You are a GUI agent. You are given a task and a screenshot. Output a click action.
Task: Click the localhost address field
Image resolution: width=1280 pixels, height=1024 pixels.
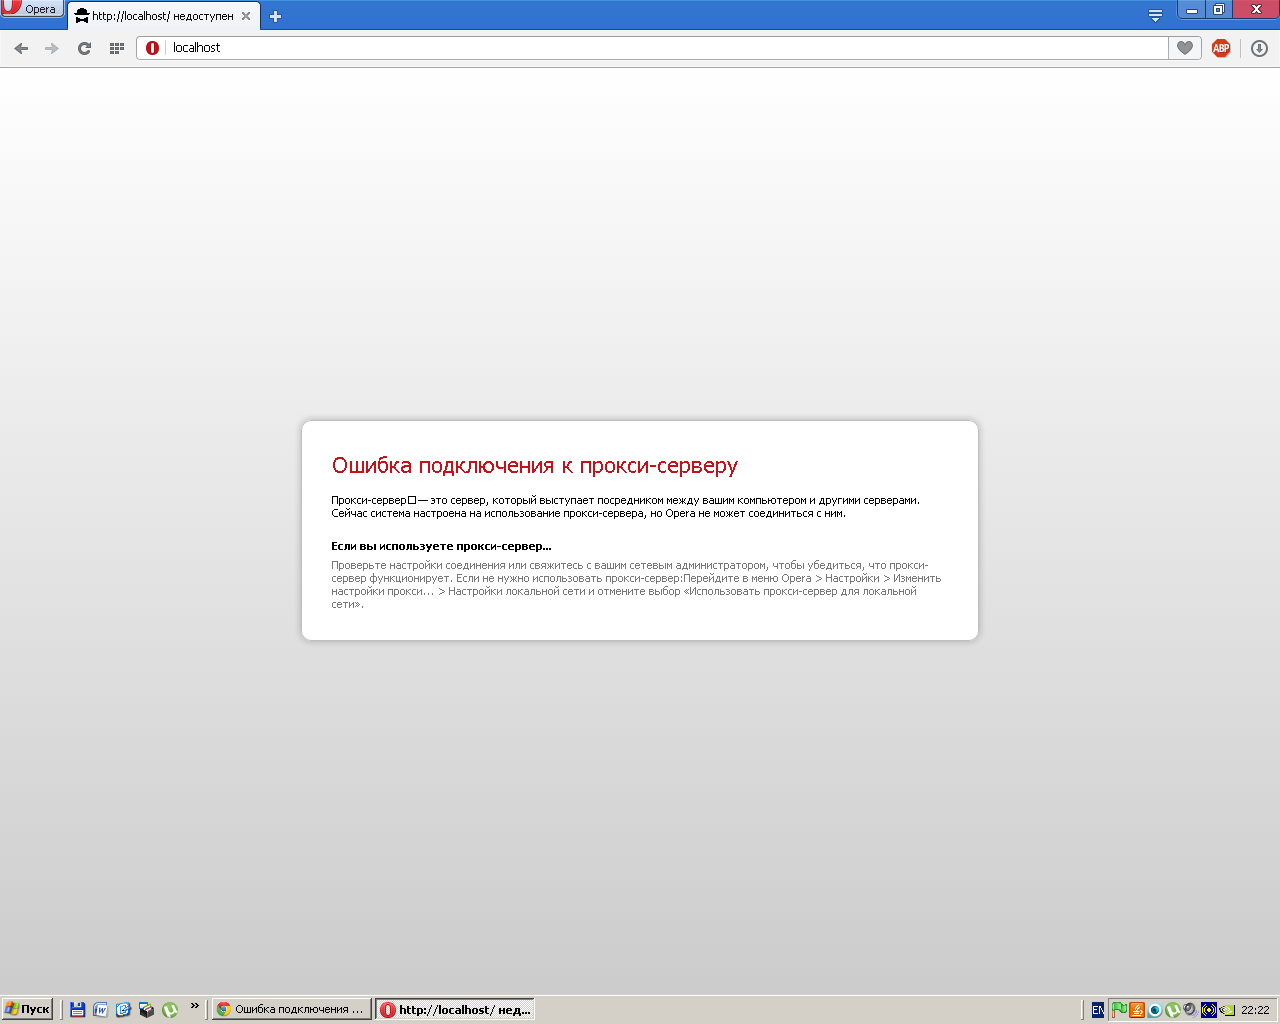[x=660, y=48]
